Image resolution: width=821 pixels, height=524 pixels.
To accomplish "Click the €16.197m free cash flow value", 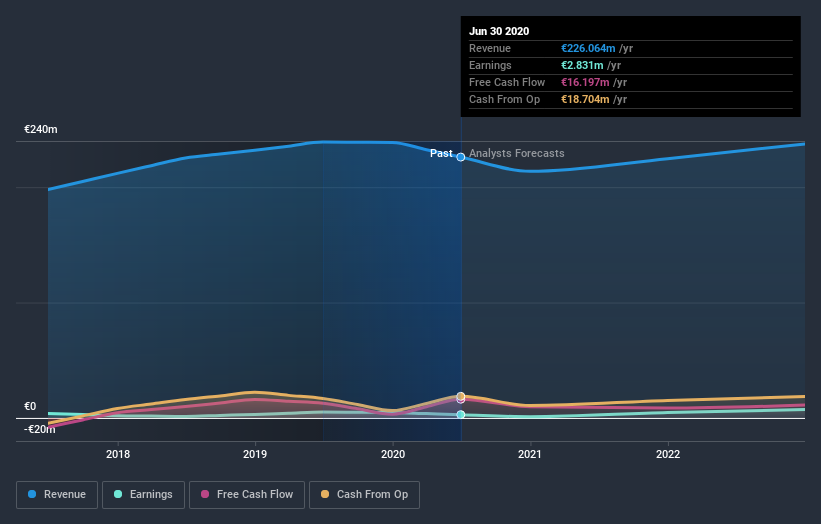I will 585,82.
